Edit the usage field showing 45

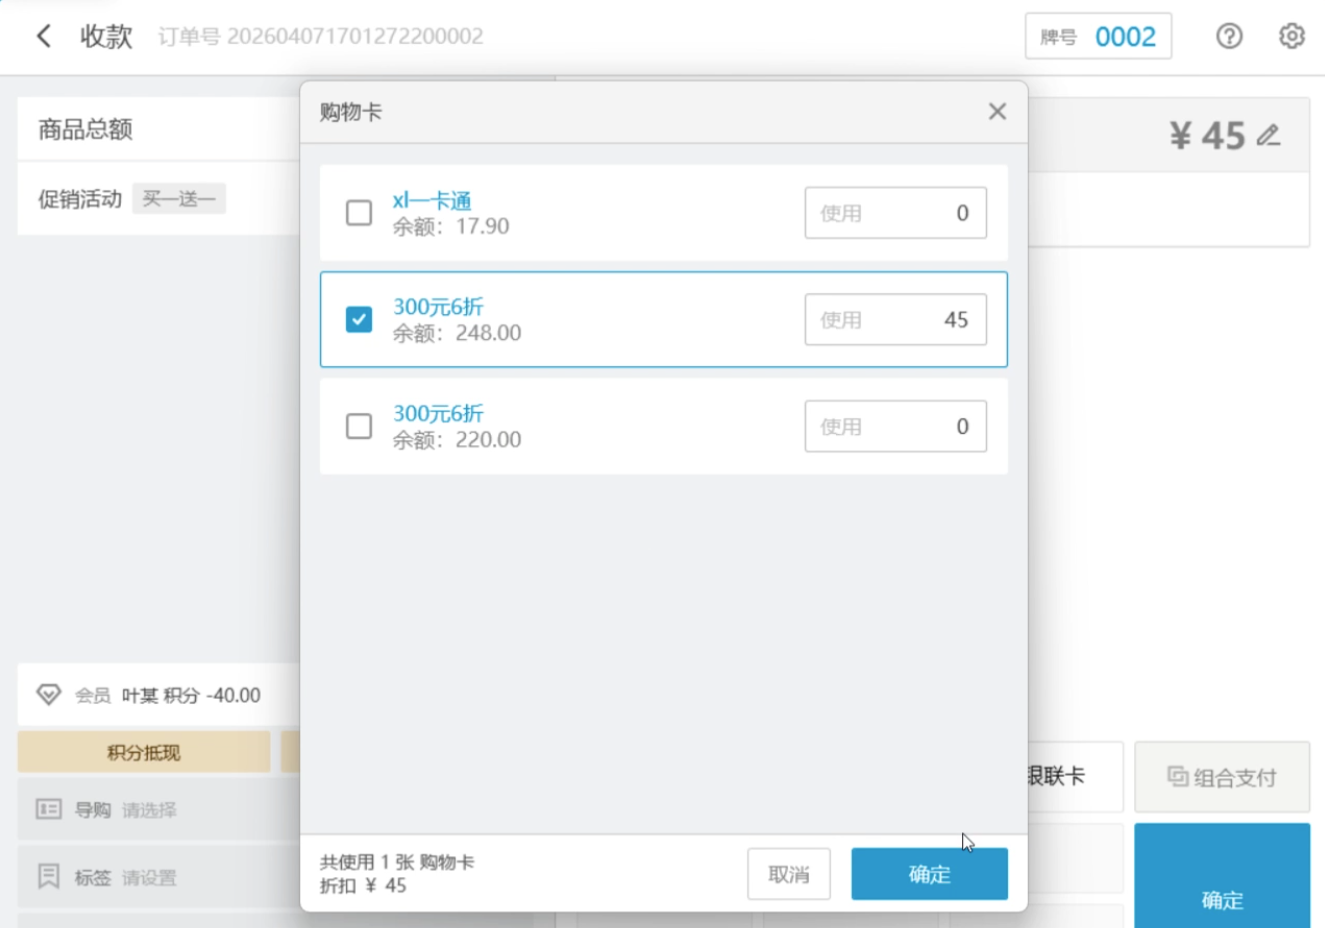point(895,320)
